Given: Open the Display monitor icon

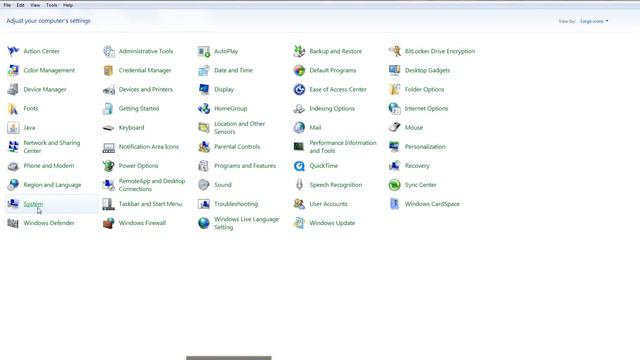Looking at the screenshot, I should (204, 89).
